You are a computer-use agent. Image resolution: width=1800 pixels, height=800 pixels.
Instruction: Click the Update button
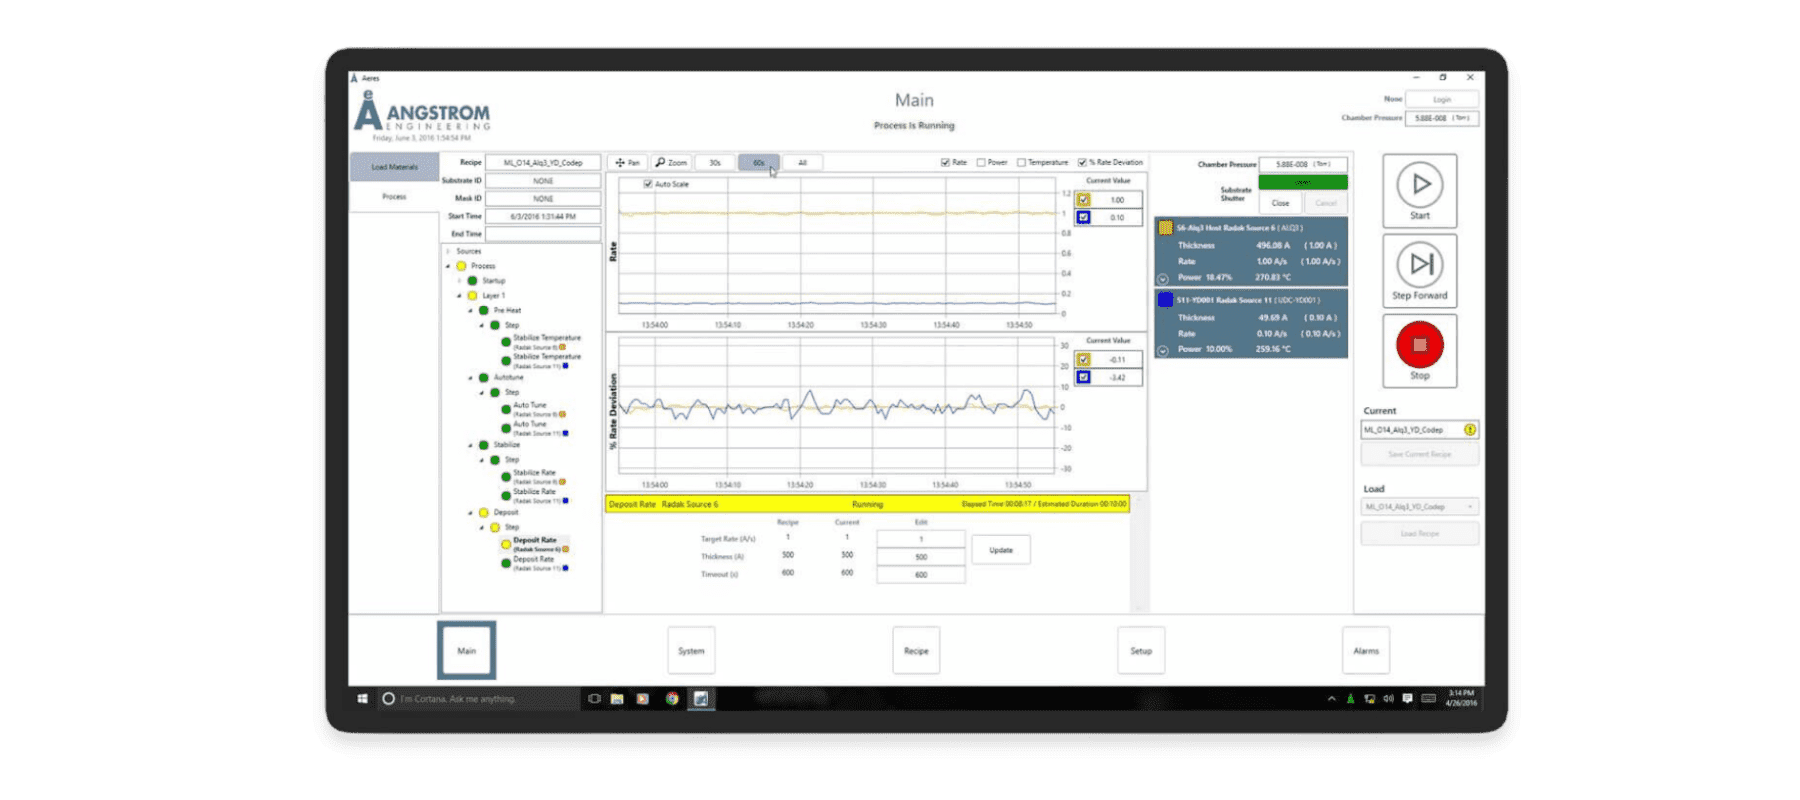1000,550
